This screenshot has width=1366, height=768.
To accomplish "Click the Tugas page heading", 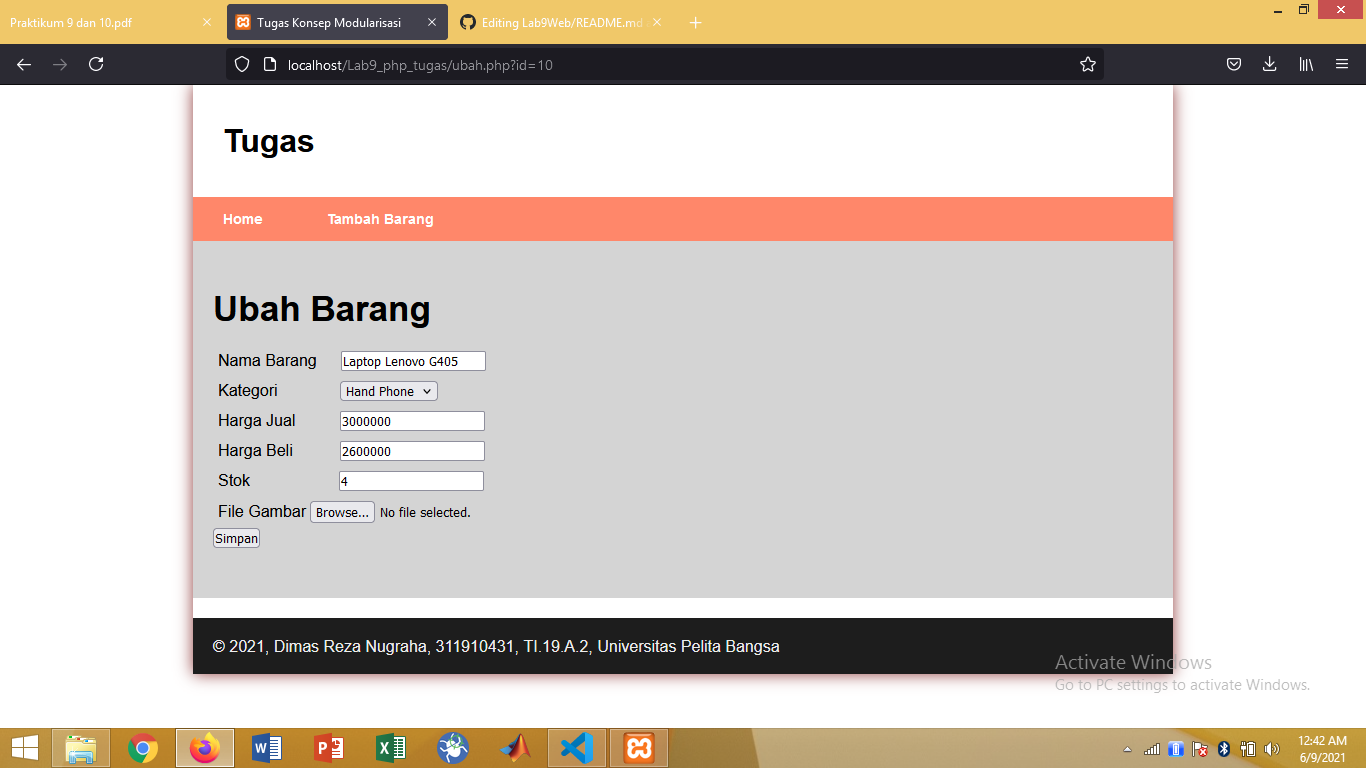I will pos(269,141).
